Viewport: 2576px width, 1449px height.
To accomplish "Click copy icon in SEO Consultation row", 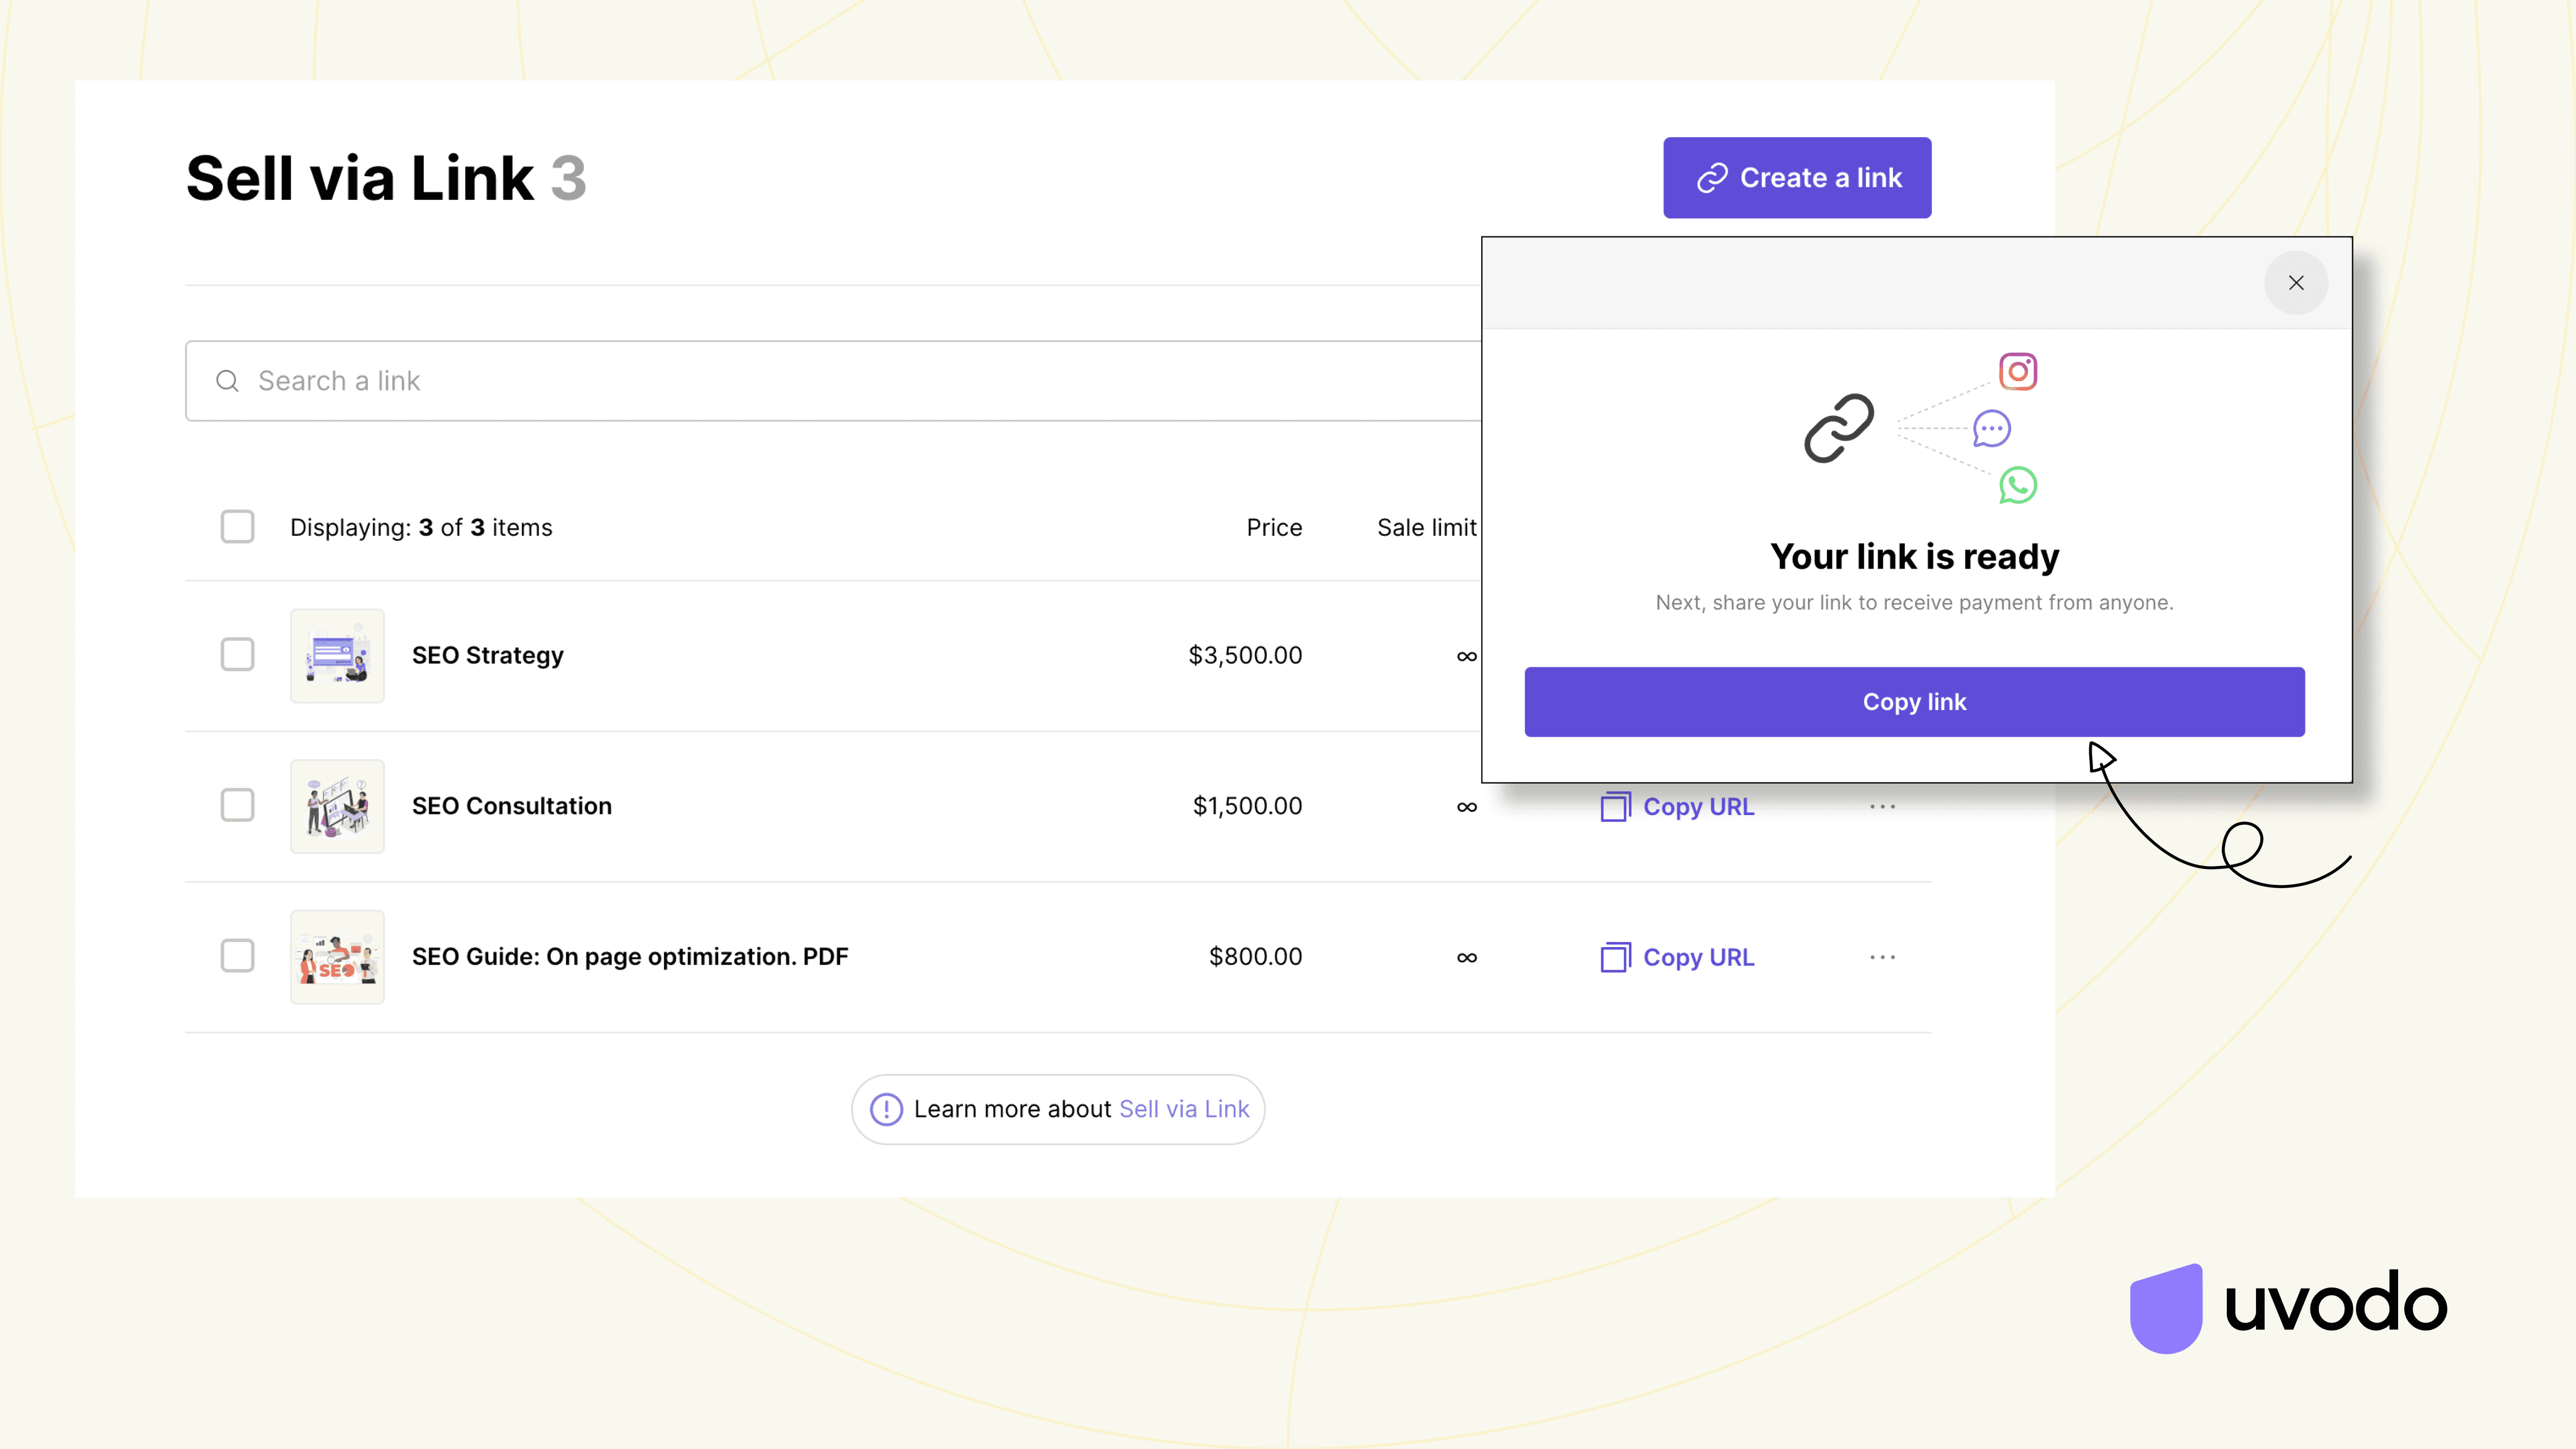I will pos(1615,807).
